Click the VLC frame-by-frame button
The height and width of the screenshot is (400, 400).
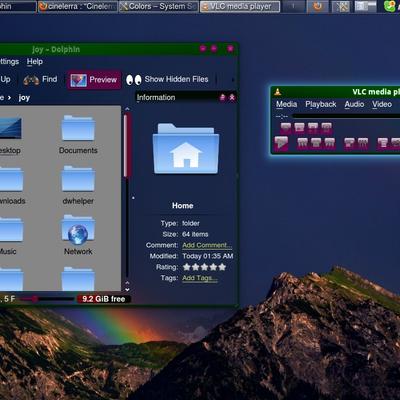(327, 128)
